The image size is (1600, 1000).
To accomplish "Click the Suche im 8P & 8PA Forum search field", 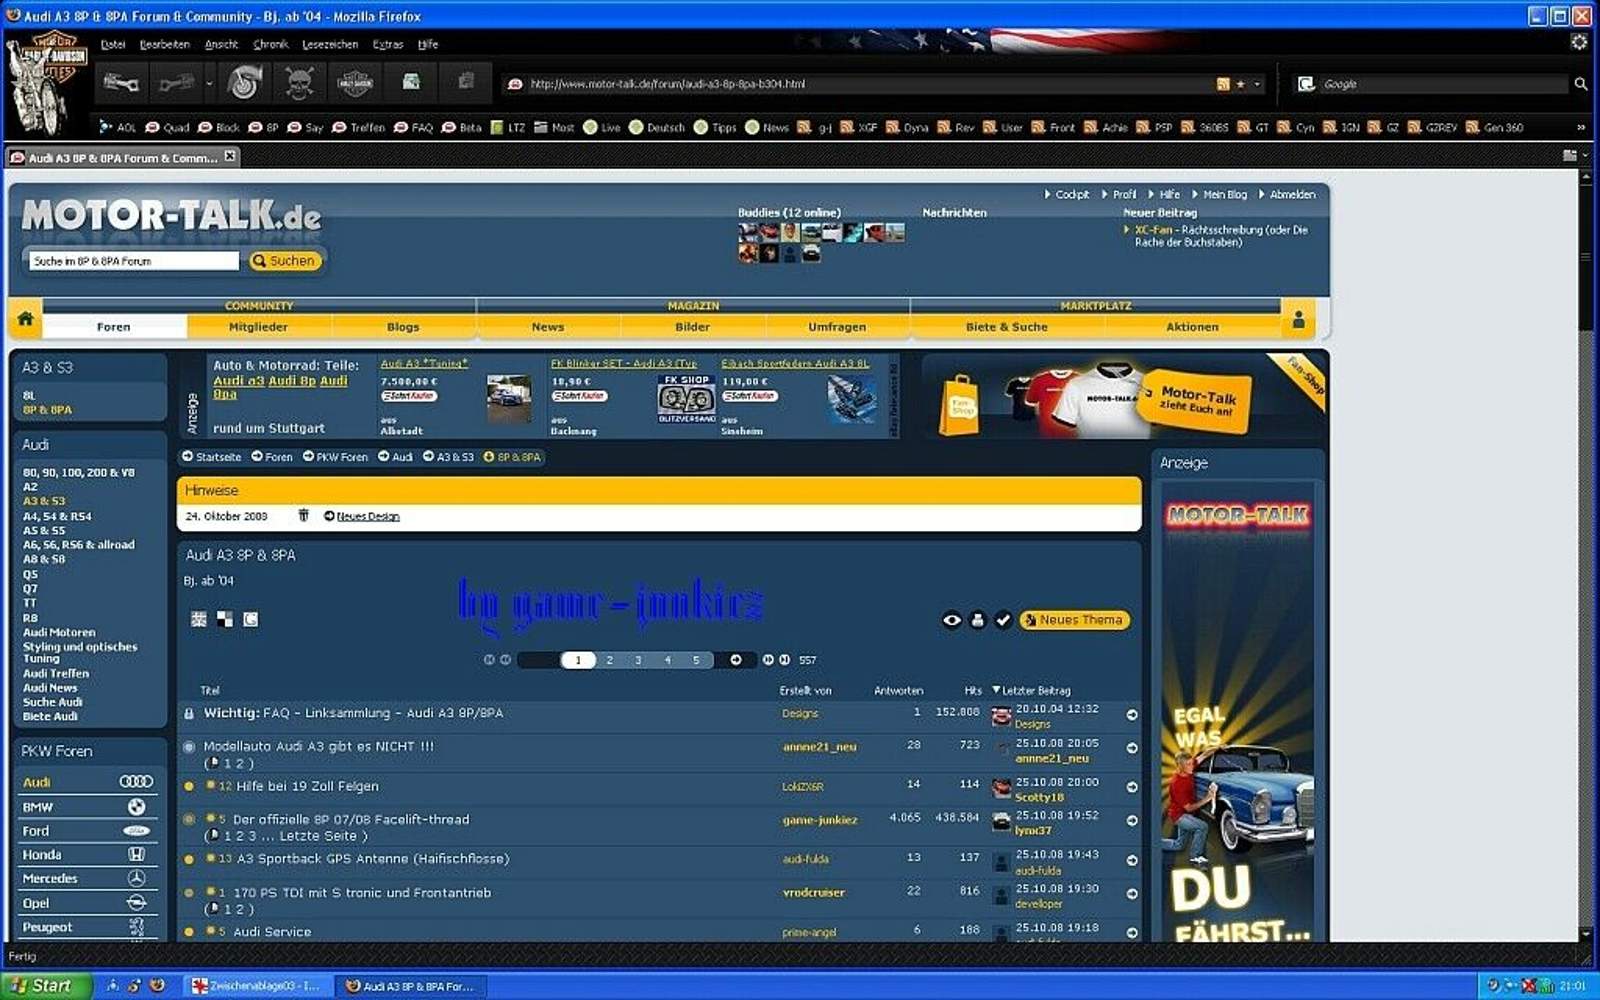I will [133, 261].
